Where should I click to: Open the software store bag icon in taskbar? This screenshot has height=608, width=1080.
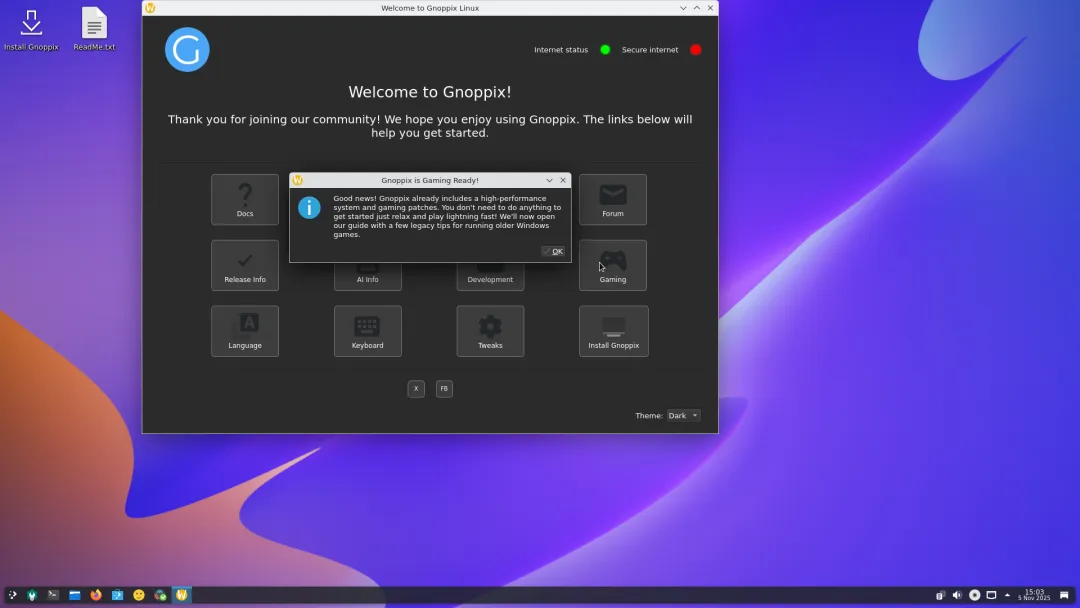pos(117,595)
